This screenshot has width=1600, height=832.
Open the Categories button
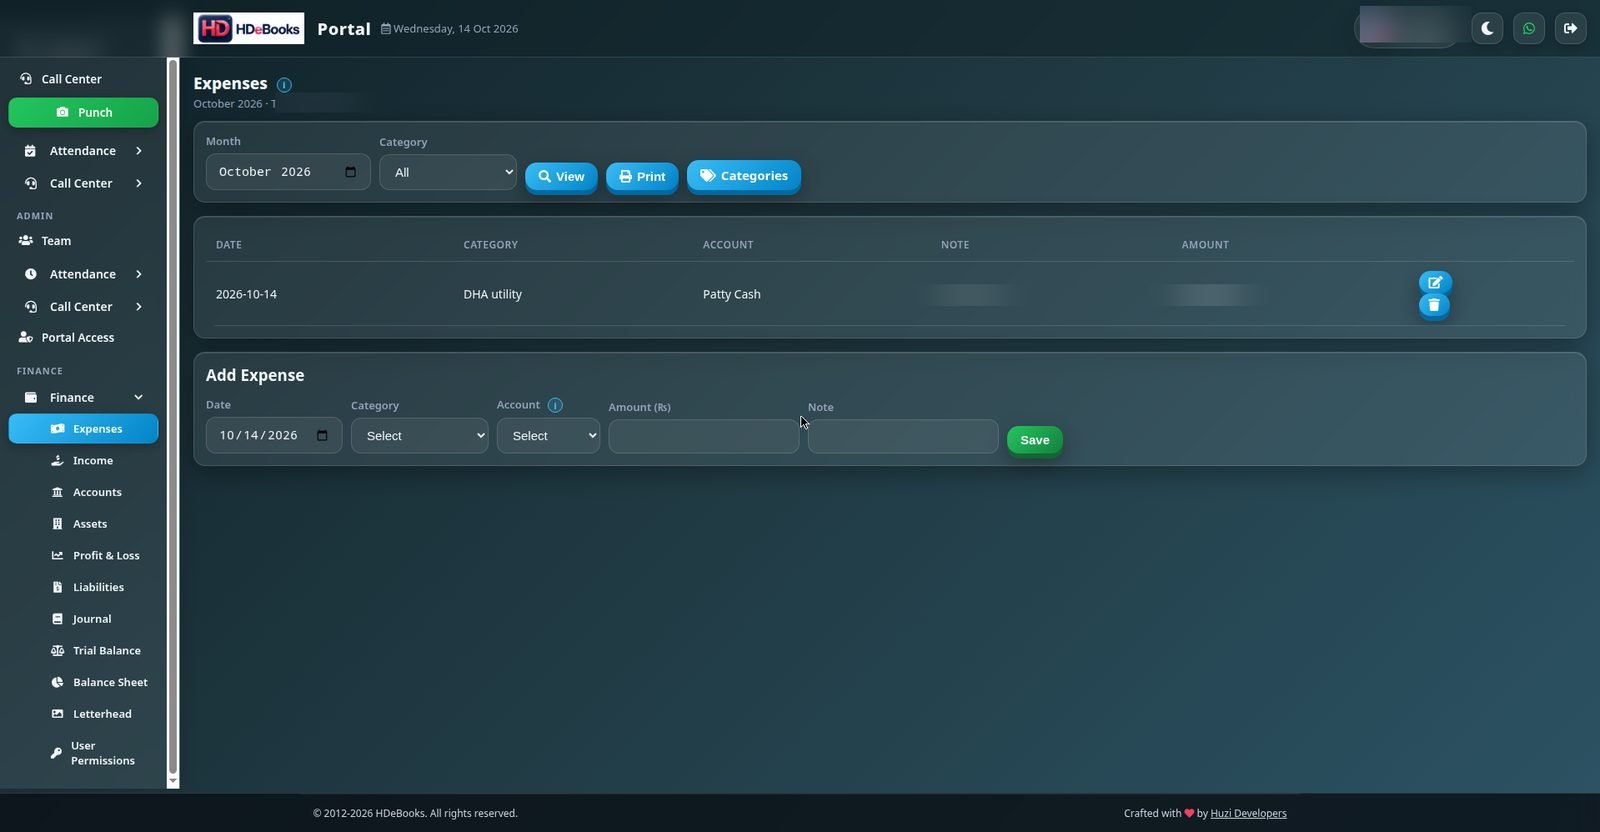(x=744, y=176)
